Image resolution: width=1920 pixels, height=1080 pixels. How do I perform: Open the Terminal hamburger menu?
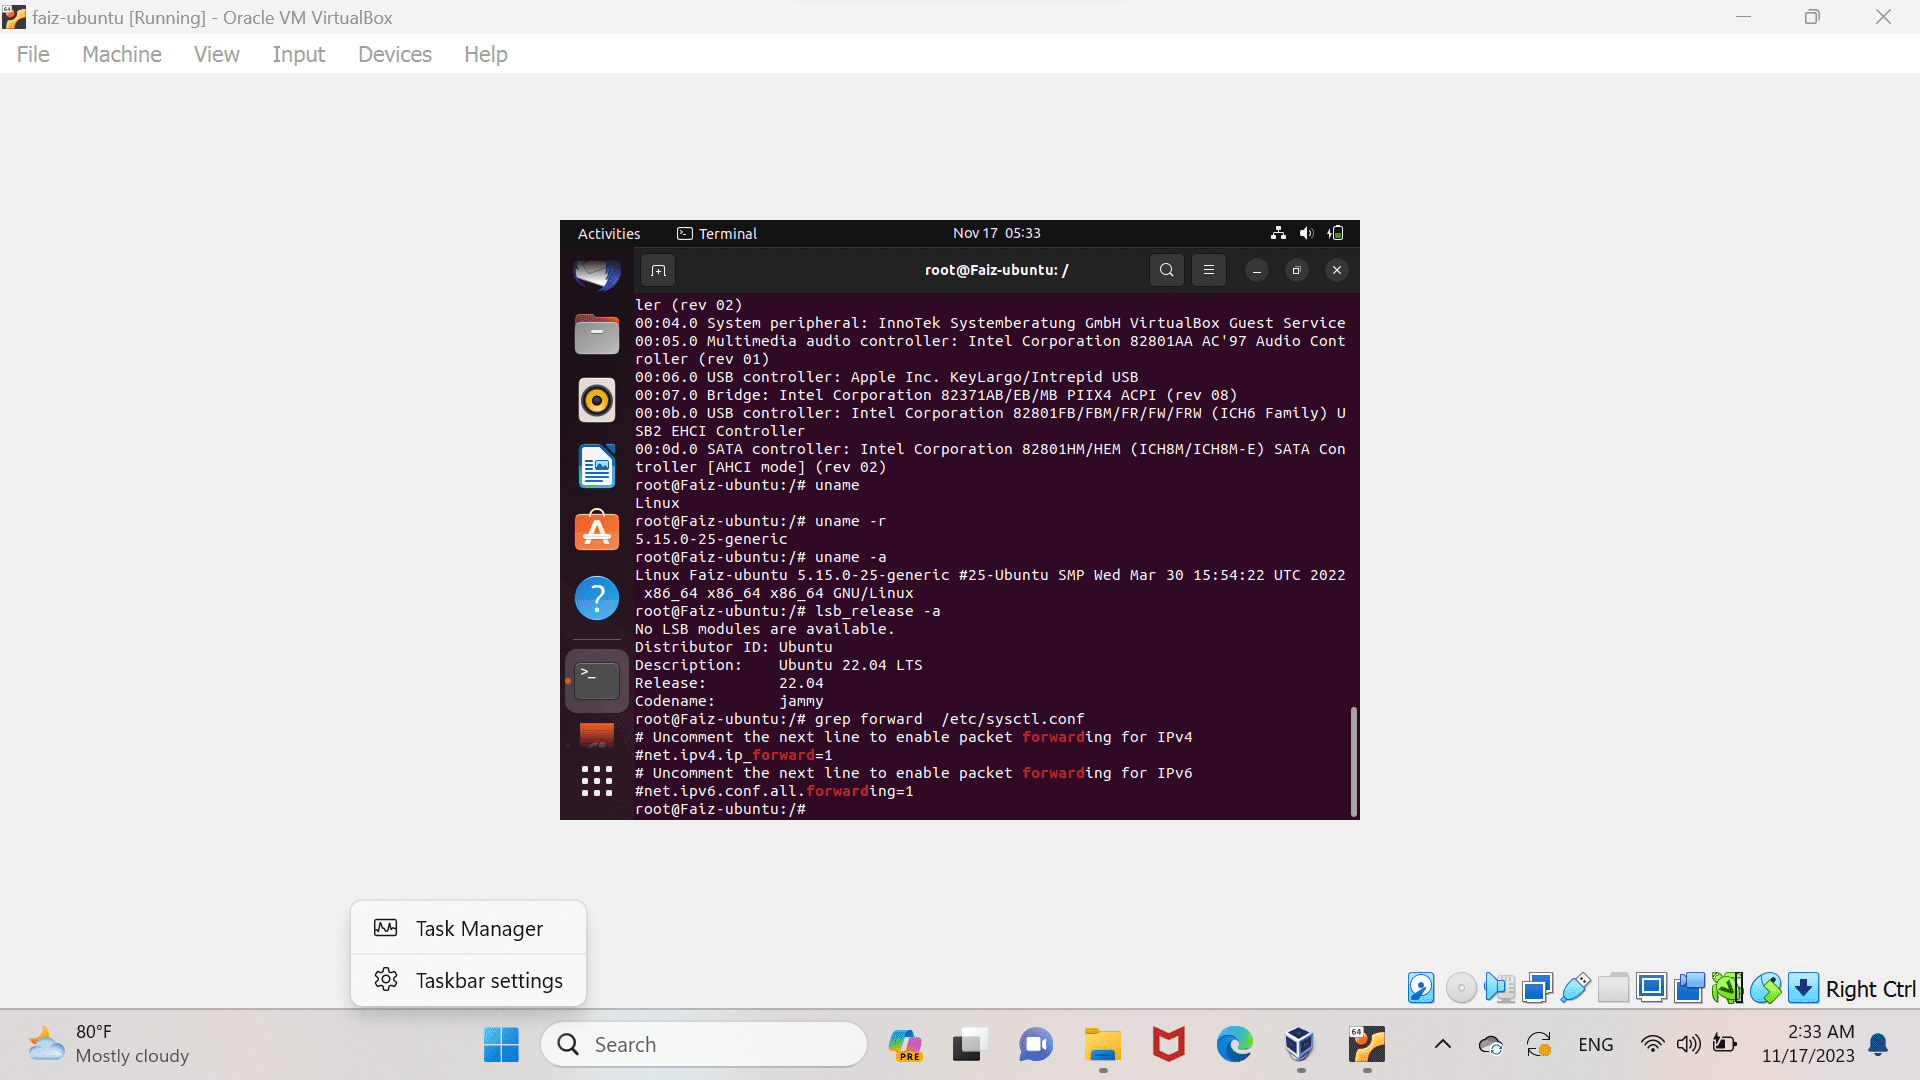point(1208,270)
